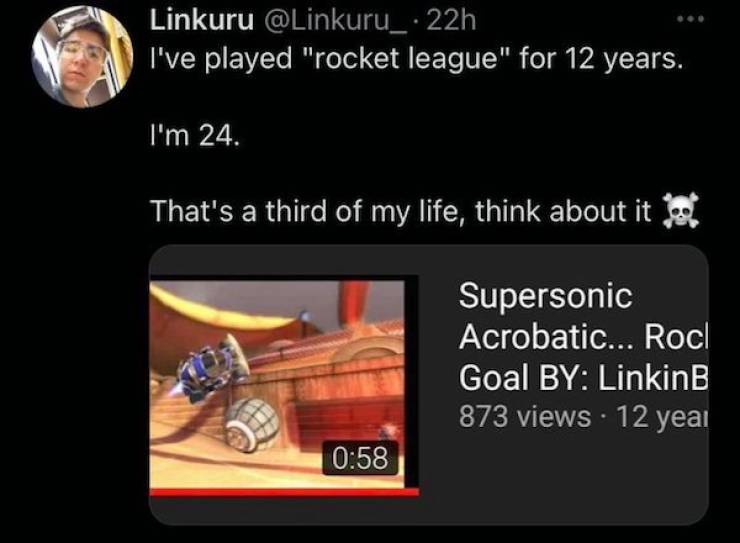This screenshot has width=740, height=543.
Task: Open the Supersonic Acrobatic video title
Action: (583, 336)
